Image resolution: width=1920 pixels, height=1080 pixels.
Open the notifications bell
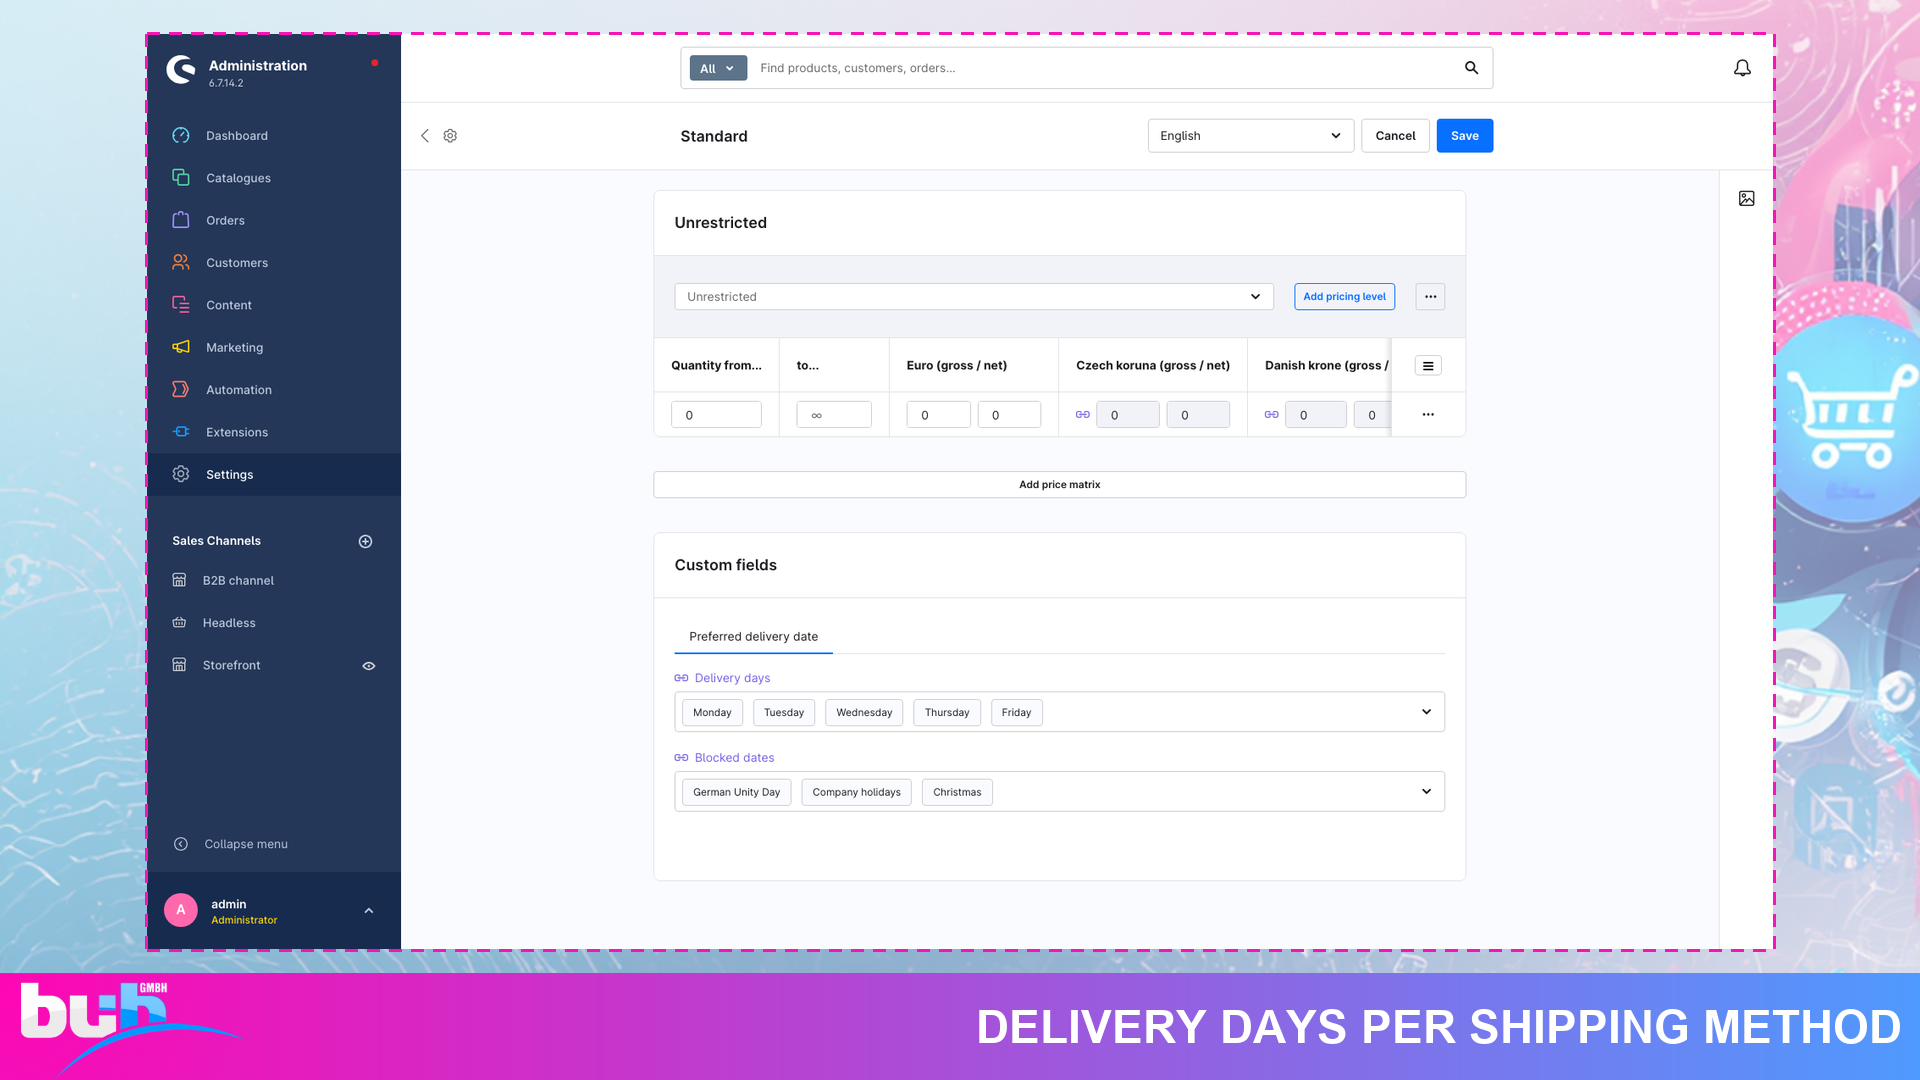tap(1742, 68)
